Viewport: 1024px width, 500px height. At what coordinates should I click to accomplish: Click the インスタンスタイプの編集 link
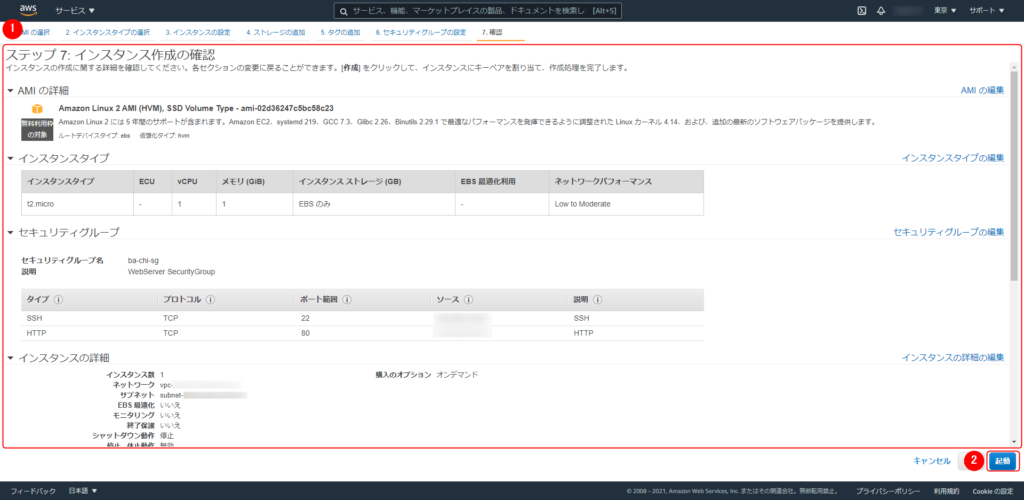pos(953,158)
